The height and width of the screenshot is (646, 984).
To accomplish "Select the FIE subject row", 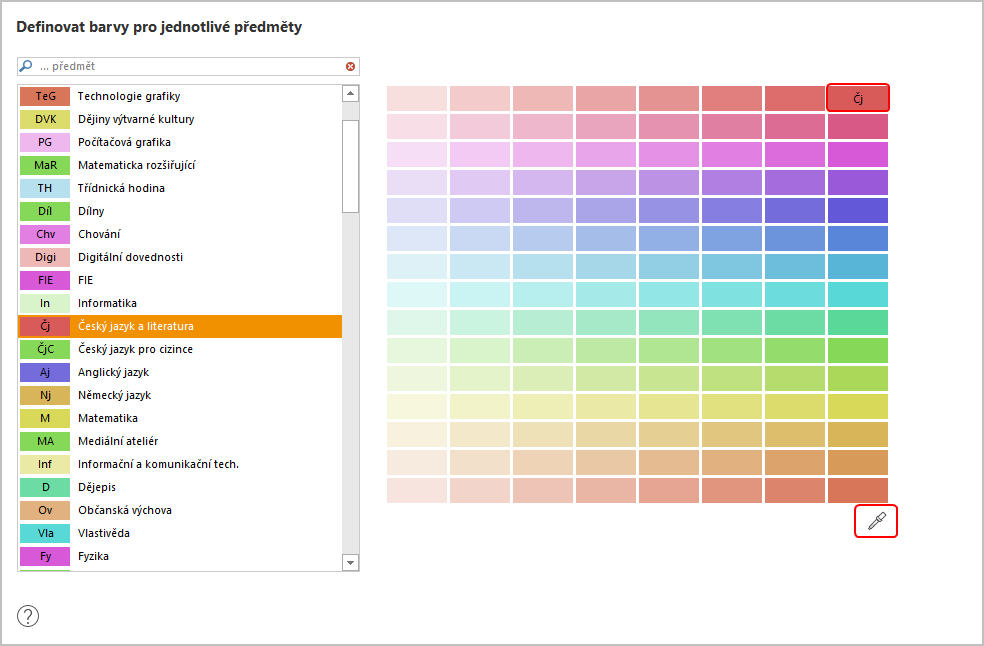I will coord(180,280).
